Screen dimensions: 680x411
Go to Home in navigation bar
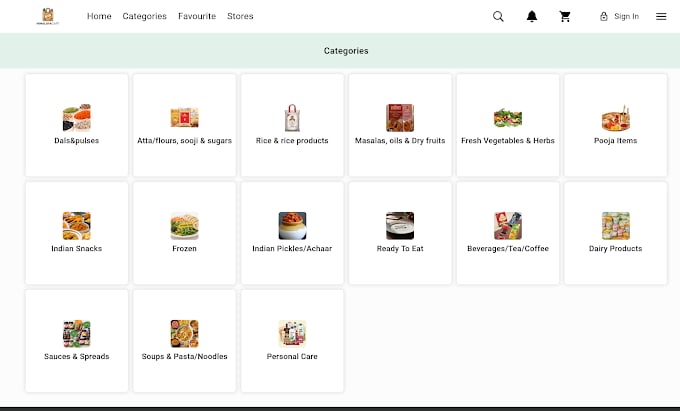(x=99, y=16)
